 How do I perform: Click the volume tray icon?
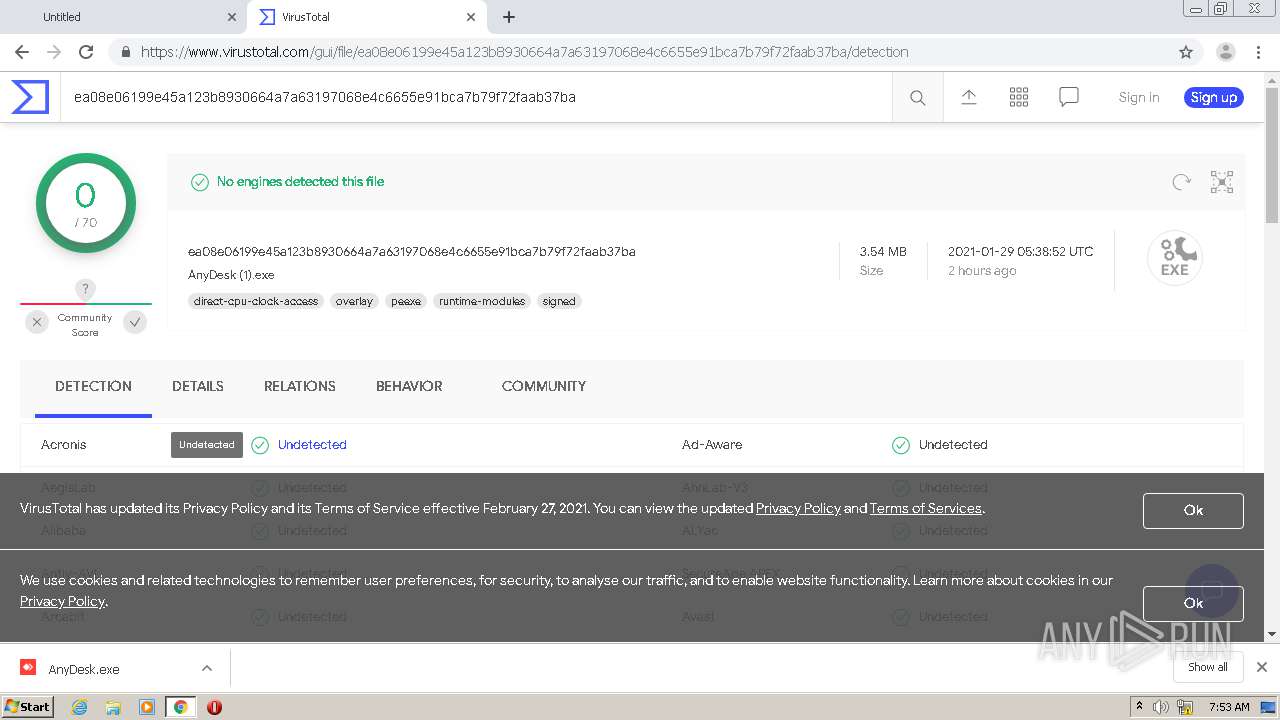(x=1161, y=707)
